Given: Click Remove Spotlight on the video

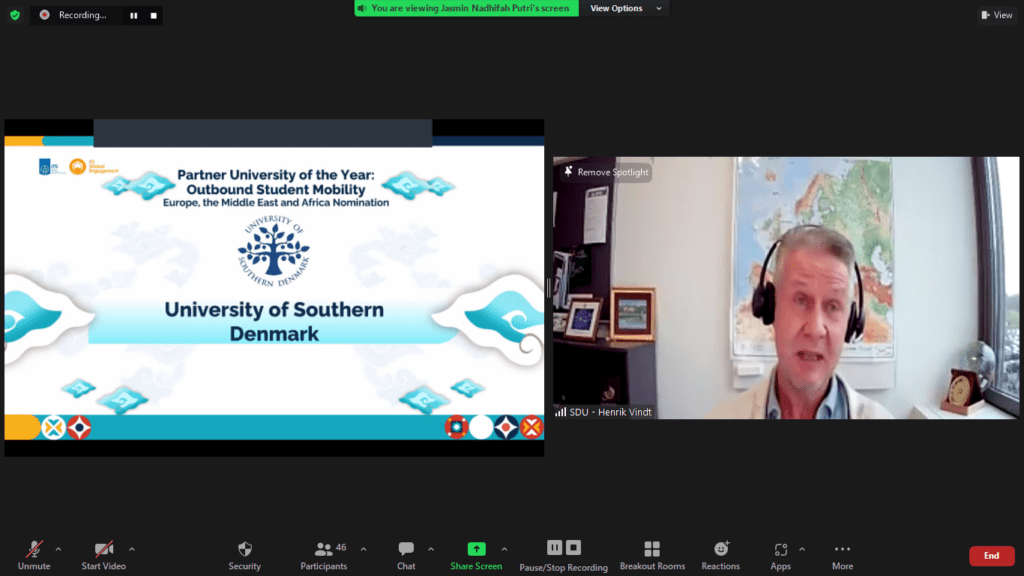Looking at the screenshot, I should pyautogui.click(x=606, y=172).
